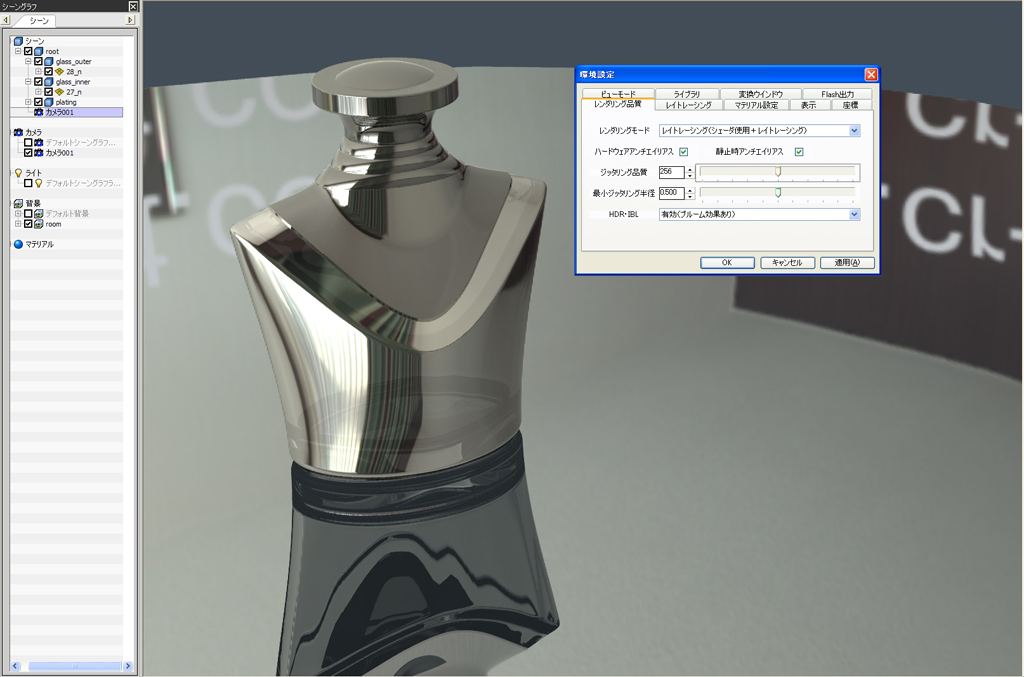Open the マテリアル設定 tab
1024x677 pixels.
tap(756, 105)
